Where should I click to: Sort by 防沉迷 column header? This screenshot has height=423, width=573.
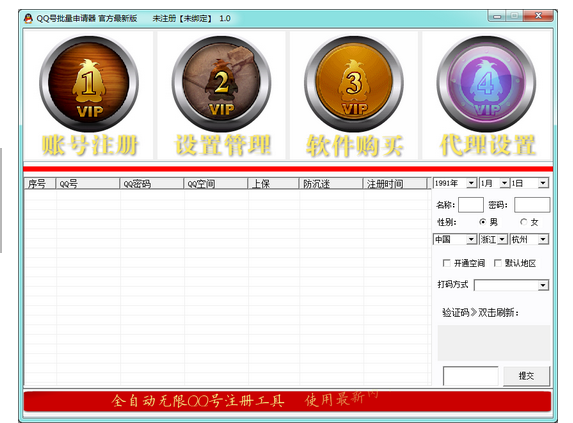[x=331, y=184]
